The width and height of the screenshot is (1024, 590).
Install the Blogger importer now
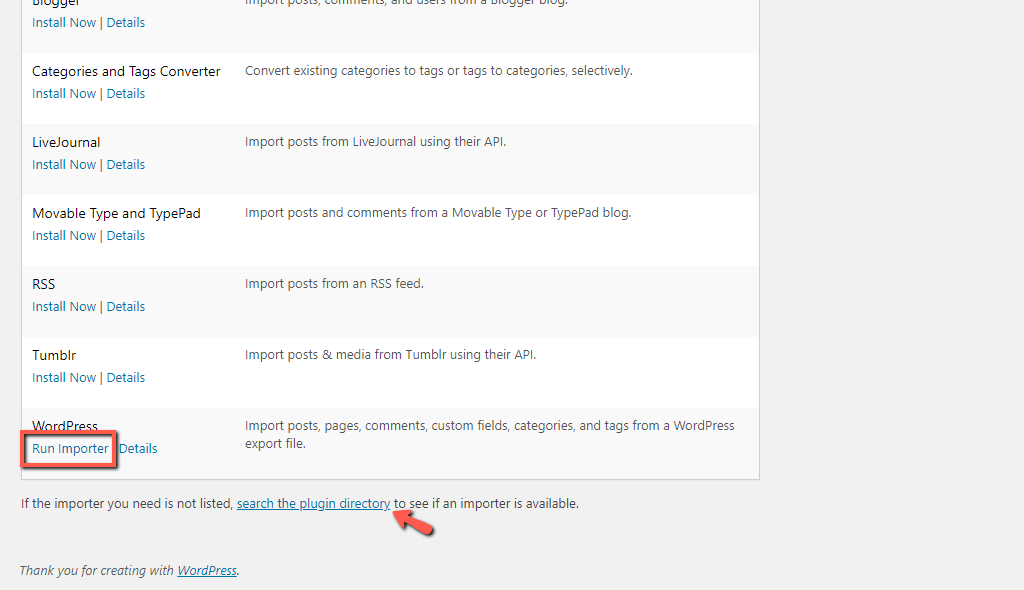click(64, 22)
